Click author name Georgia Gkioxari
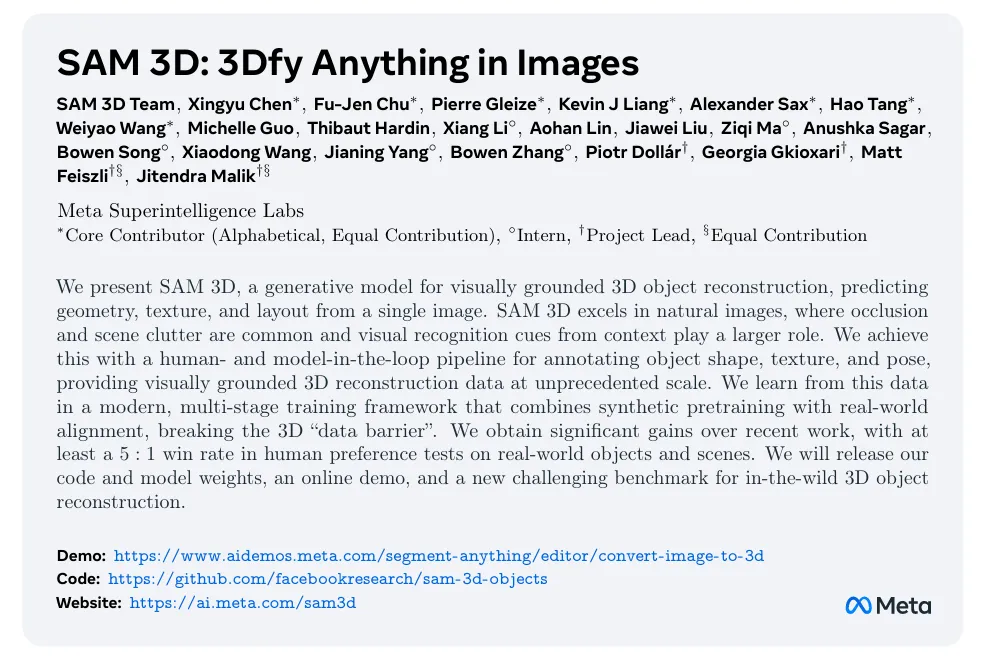The image size is (987, 670). 770,152
